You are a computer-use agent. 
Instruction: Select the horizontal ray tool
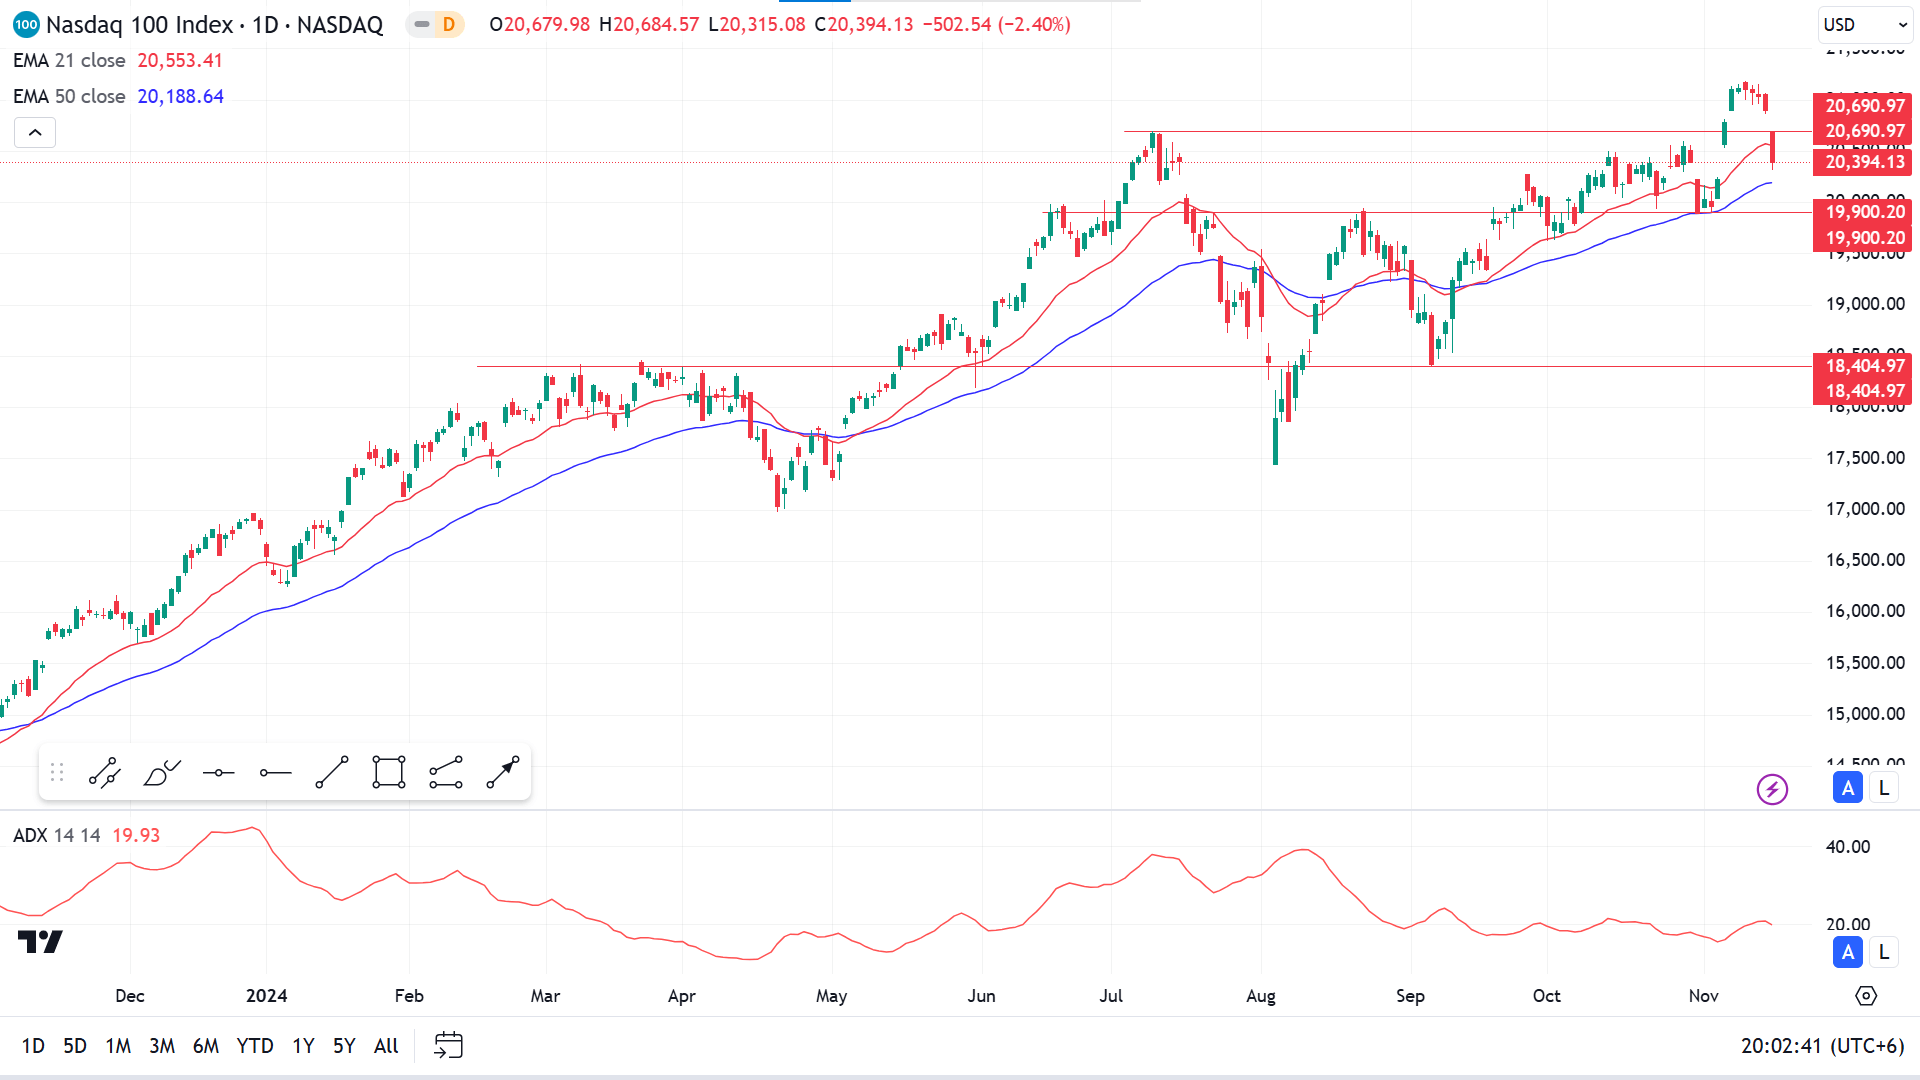275,773
